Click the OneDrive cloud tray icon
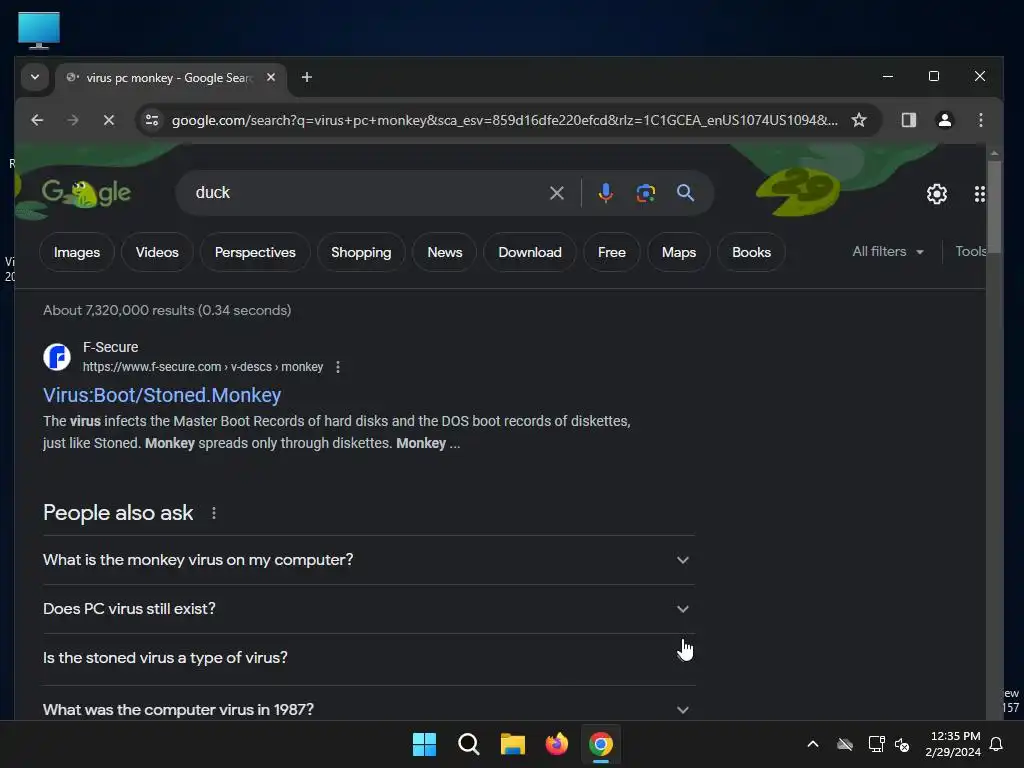The image size is (1024, 768). coord(845,744)
